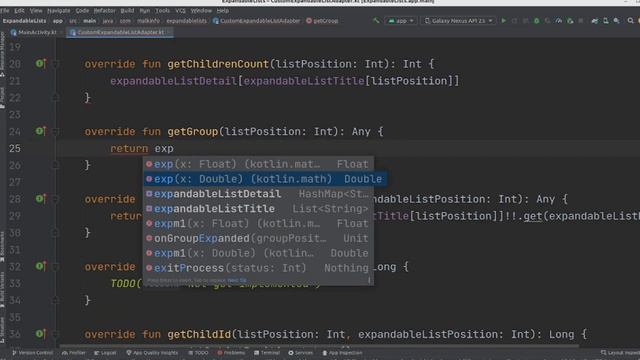Place cursor after exp on line 25
This screenshot has width=640, height=360.
(x=174, y=149)
